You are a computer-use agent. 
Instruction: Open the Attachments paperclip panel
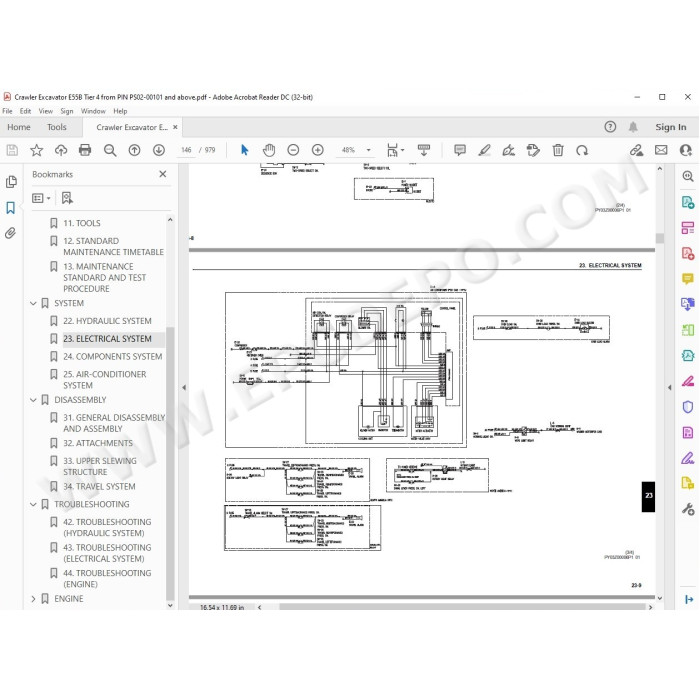coord(11,233)
